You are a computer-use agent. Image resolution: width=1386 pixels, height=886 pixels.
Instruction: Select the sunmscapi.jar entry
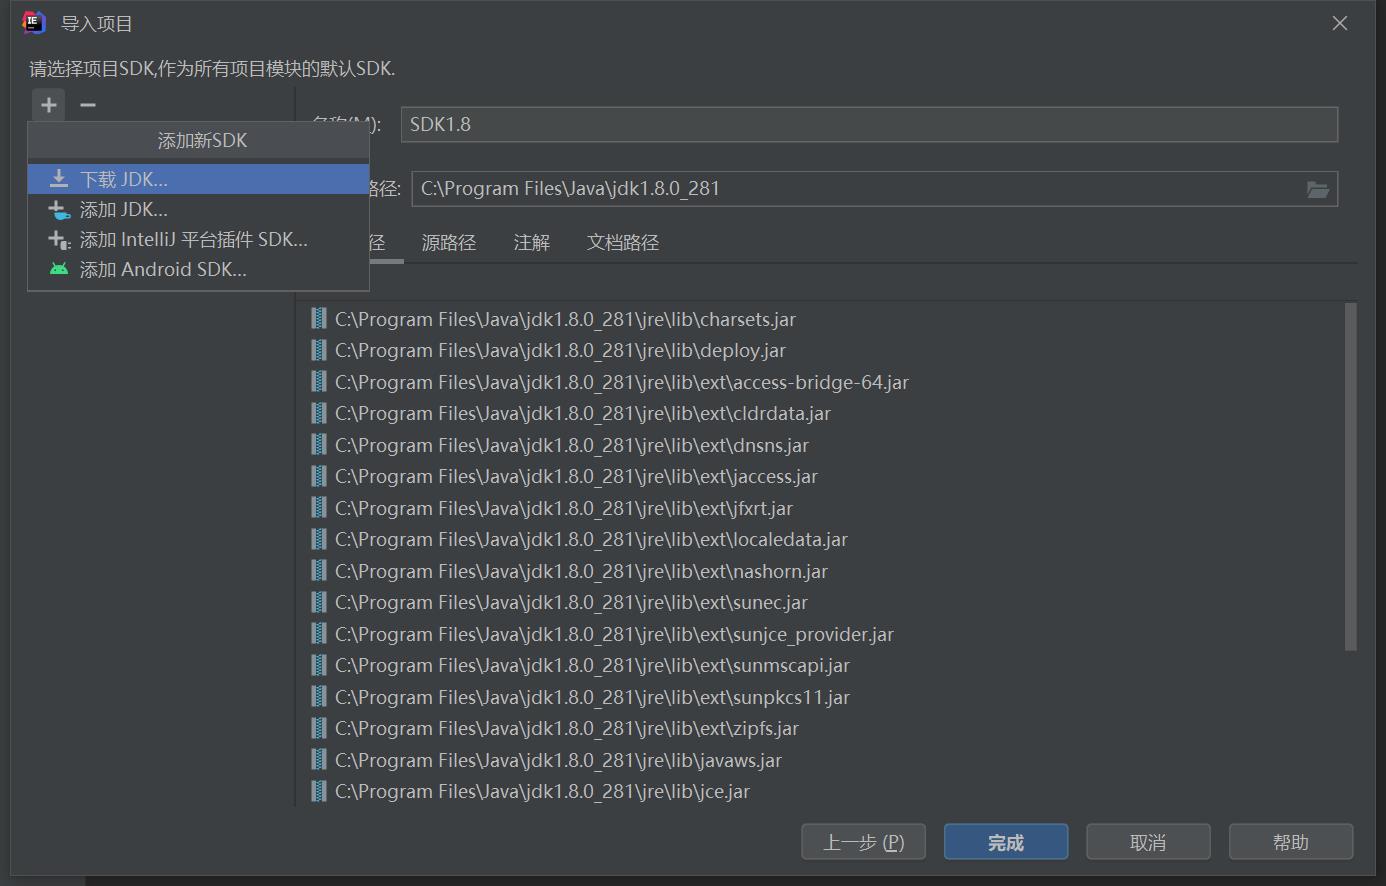pyautogui.click(x=592, y=665)
